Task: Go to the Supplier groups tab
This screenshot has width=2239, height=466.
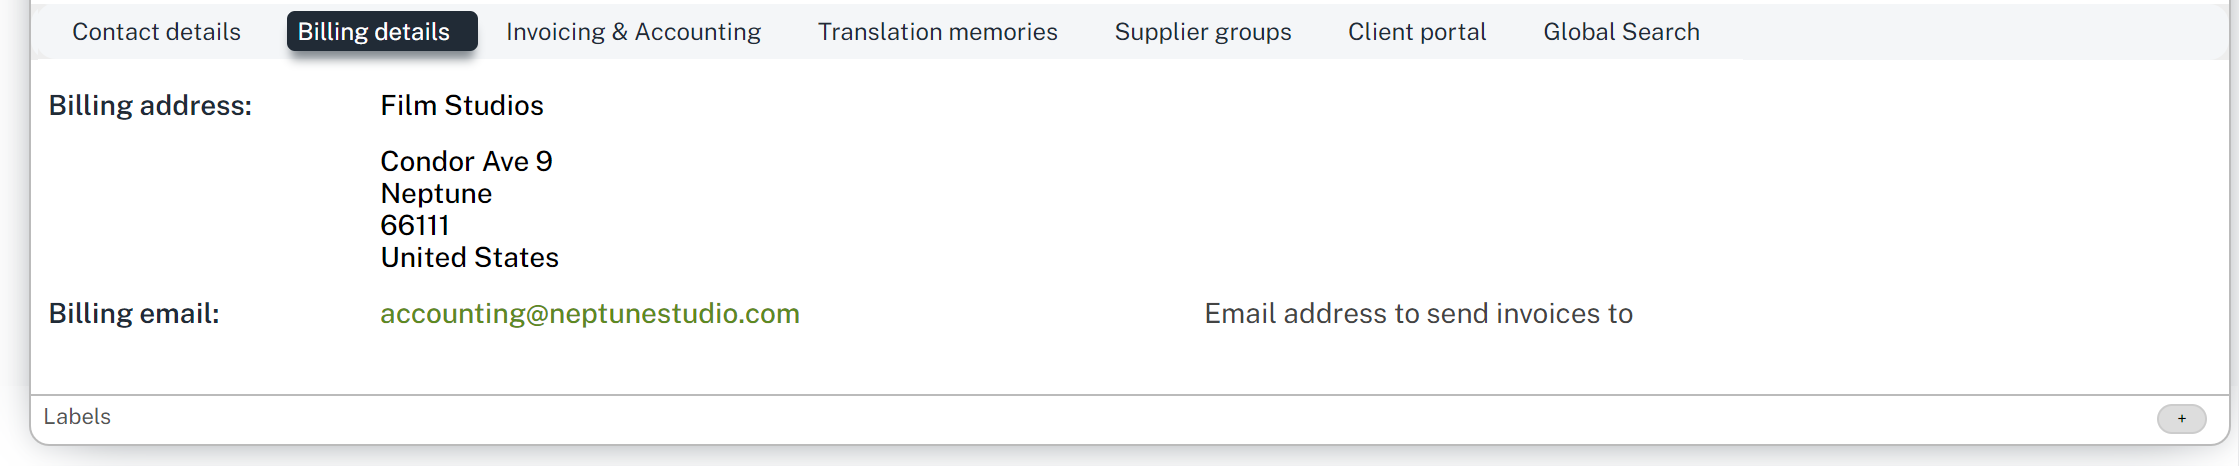Action: pyautogui.click(x=1202, y=32)
